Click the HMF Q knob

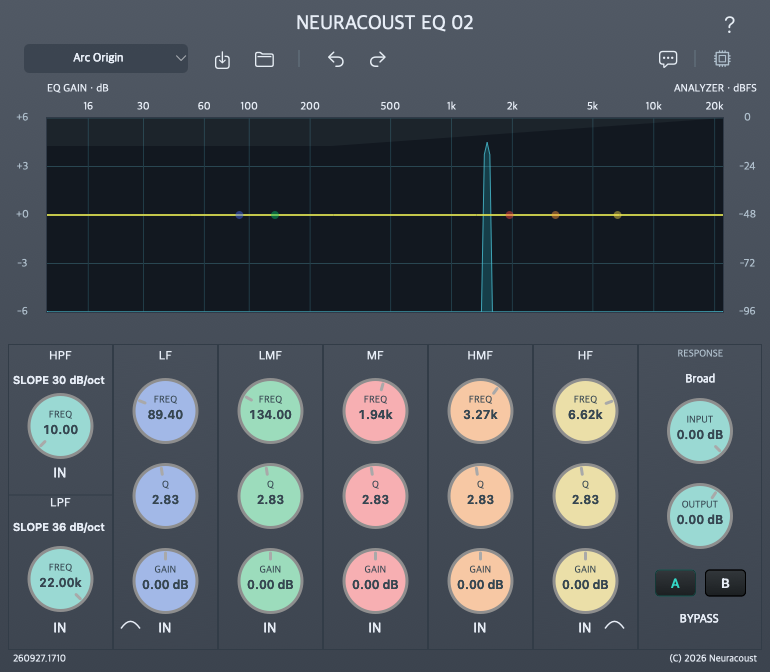point(480,496)
